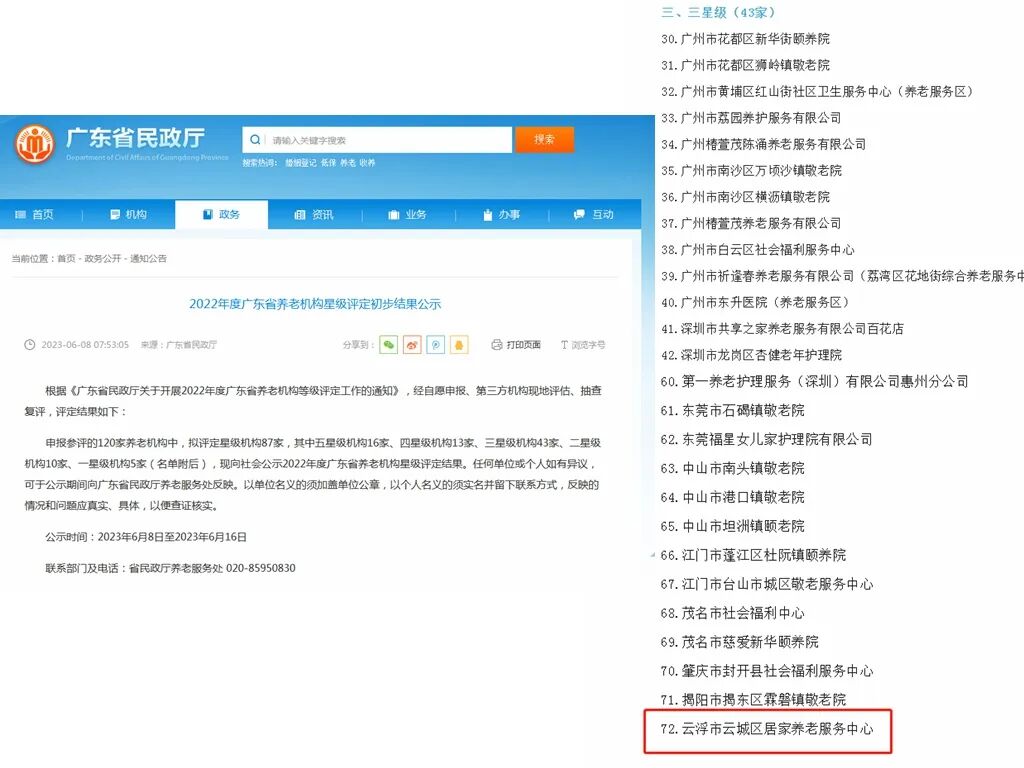Switch to the 资讯 navigation tab

tap(316, 213)
